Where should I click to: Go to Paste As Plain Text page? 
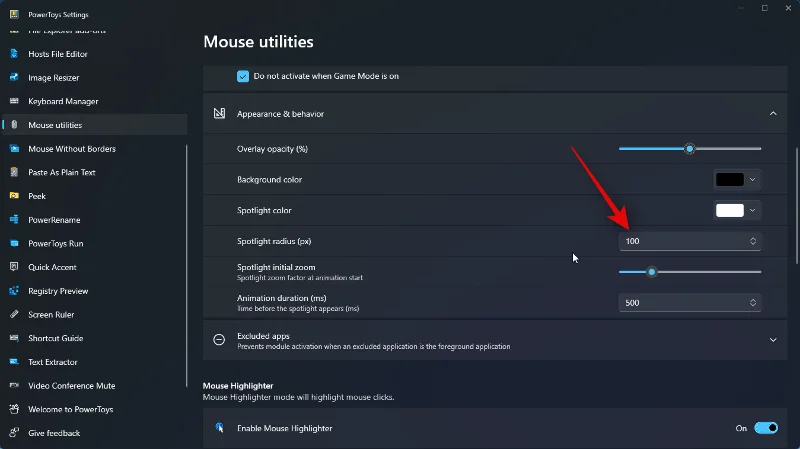click(x=62, y=173)
